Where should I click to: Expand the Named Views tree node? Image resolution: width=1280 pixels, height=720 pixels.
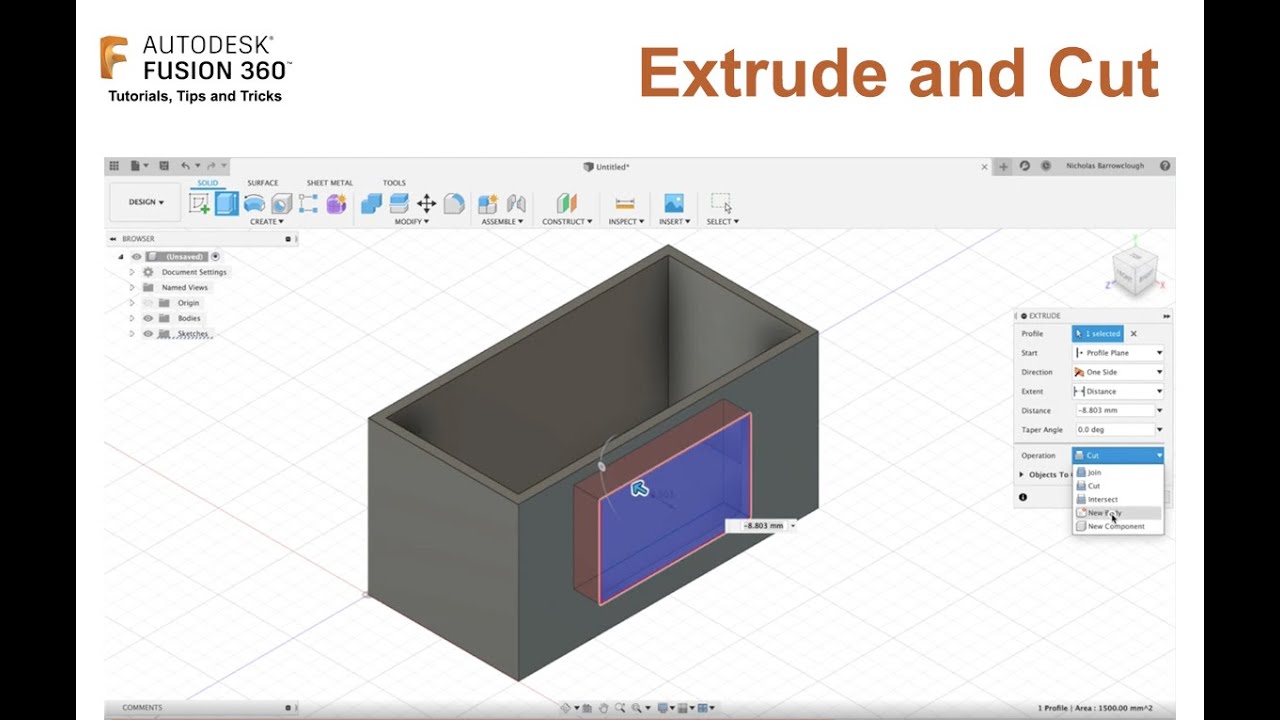[x=131, y=287]
